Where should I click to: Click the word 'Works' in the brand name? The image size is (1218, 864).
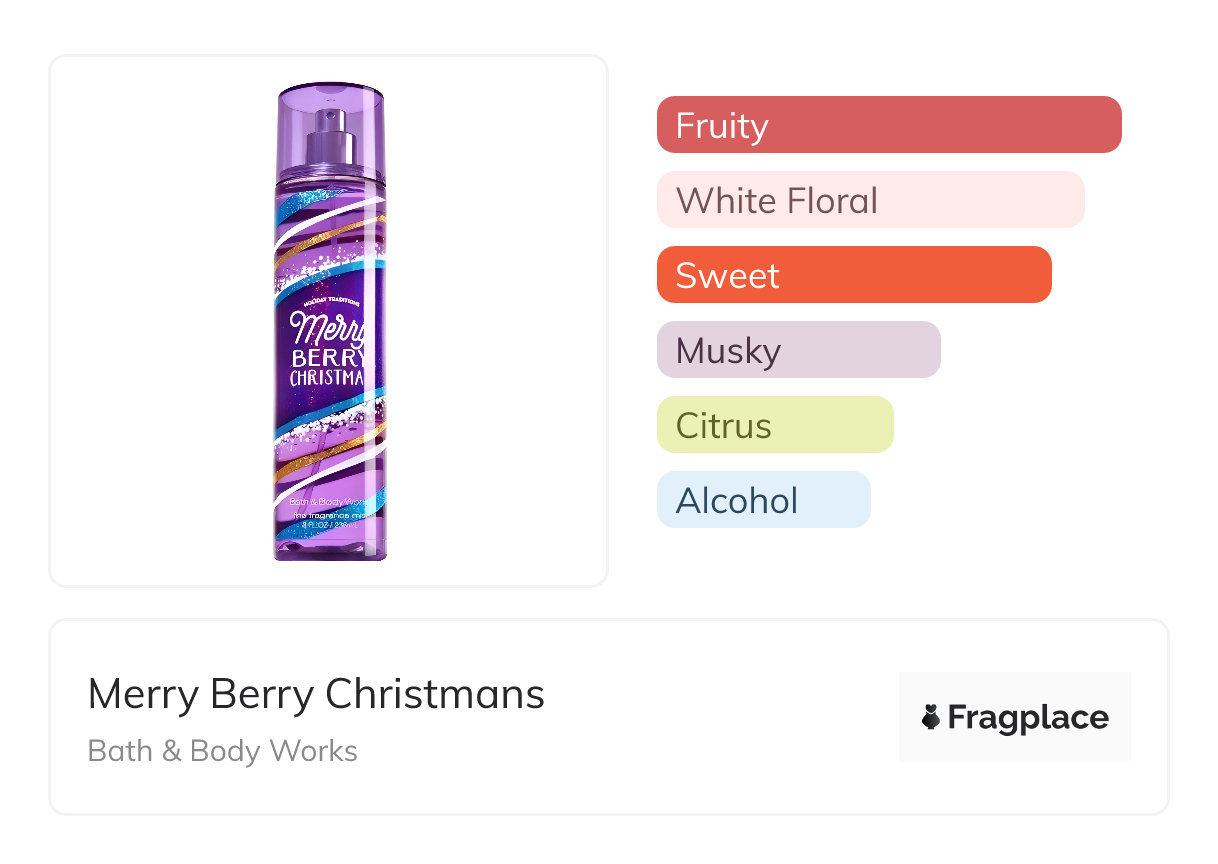click(x=321, y=751)
